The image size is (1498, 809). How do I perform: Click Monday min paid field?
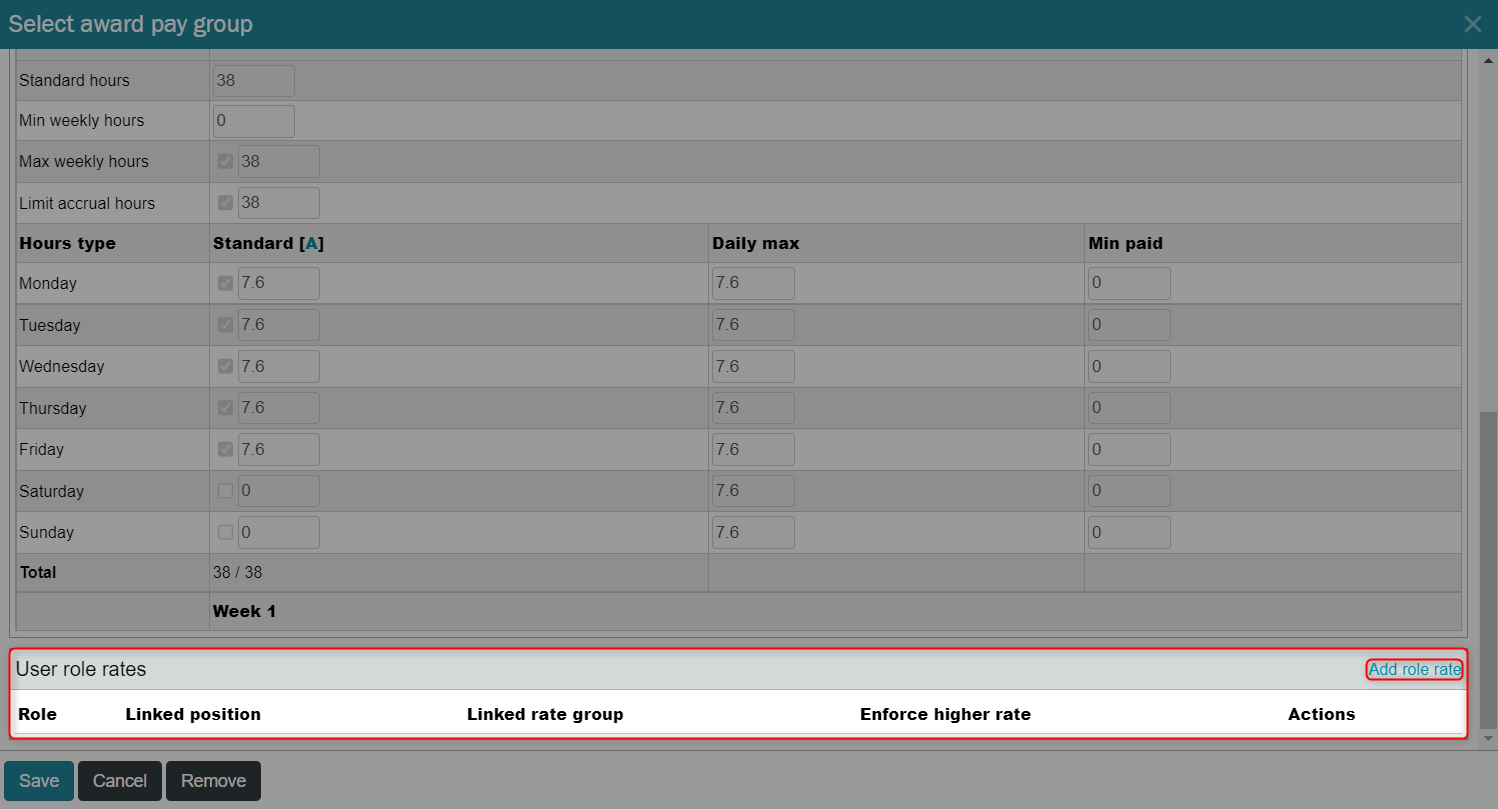(1129, 284)
